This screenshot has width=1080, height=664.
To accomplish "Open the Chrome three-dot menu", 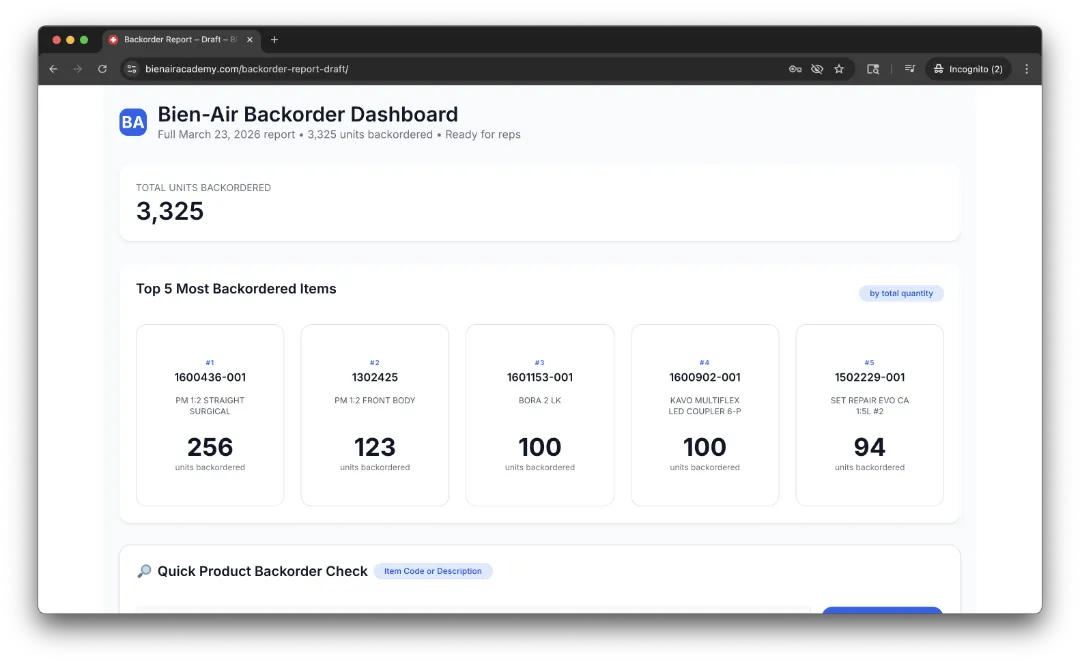I will pyautogui.click(x=1026, y=69).
